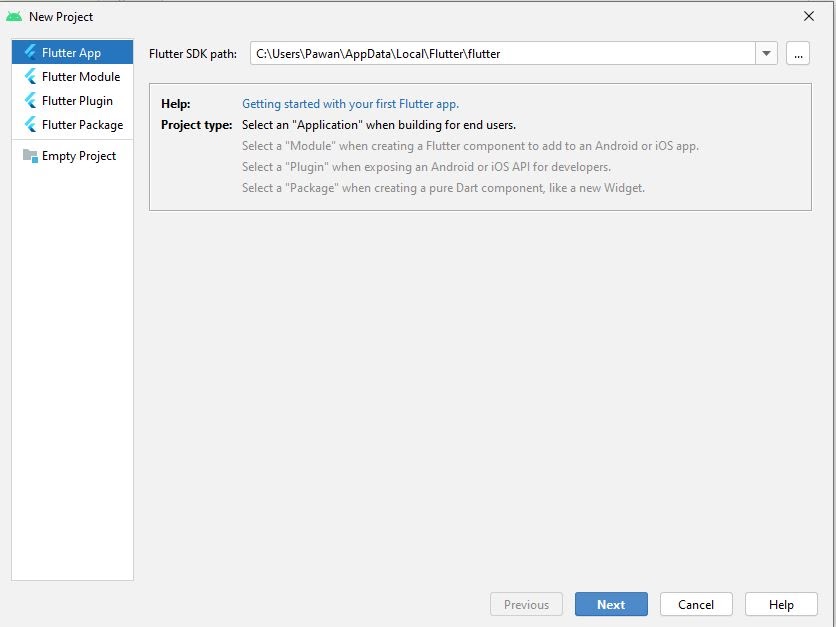Select the Flutter Plugin project type
The image size is (836, 627).
(78, 100)
